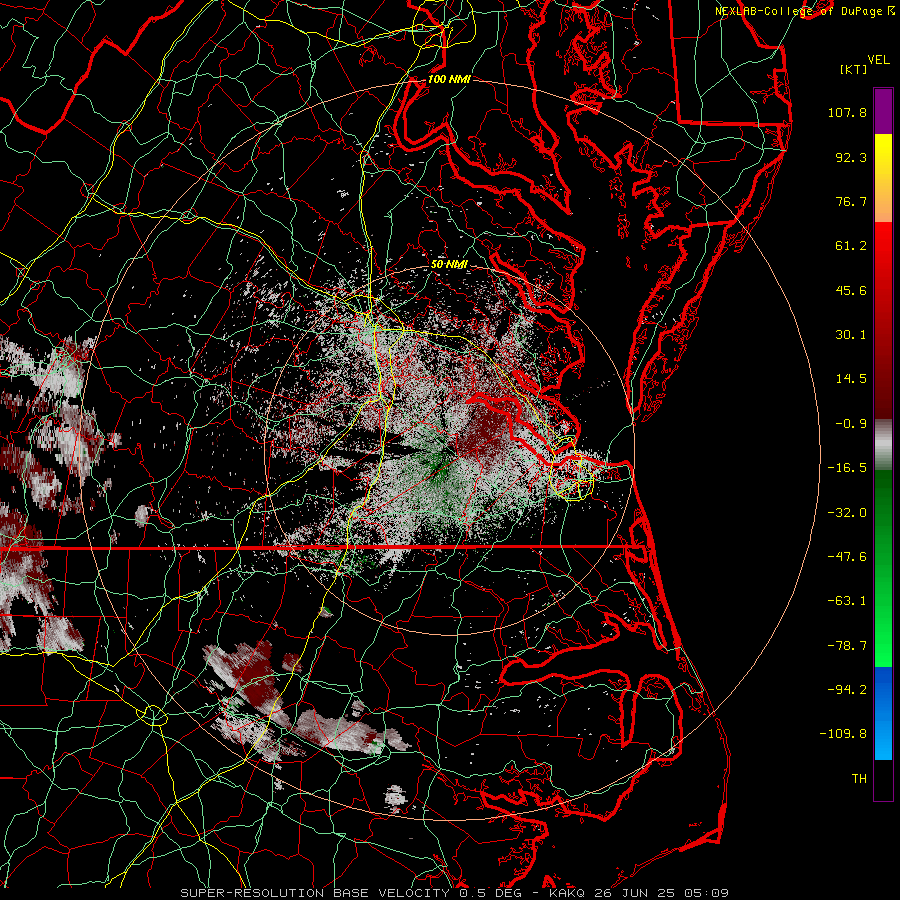
Task: Click the VEL legend title
Action: pyautogui.click(x=878, y=60)
